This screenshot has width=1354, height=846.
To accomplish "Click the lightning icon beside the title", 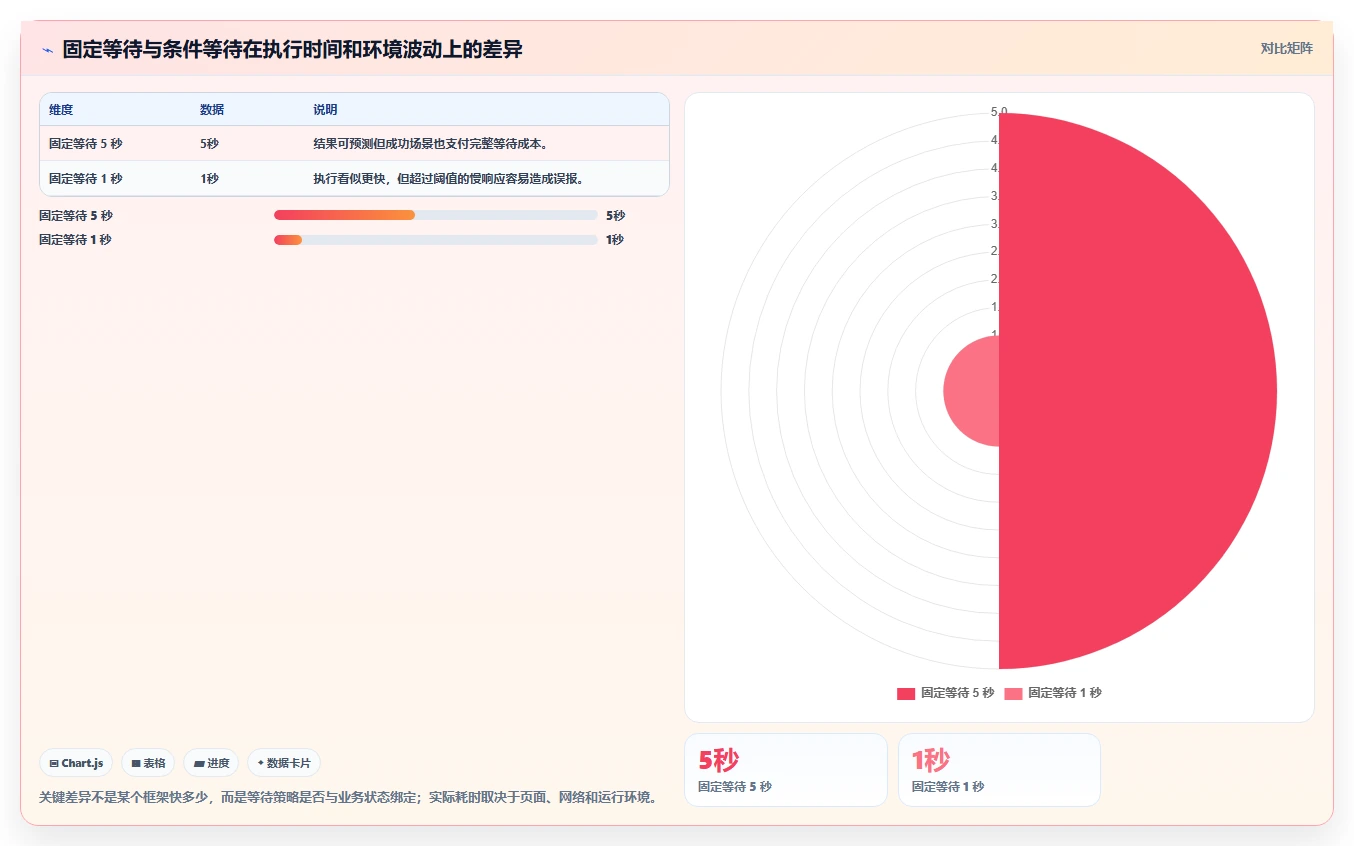I will (47, 50).
